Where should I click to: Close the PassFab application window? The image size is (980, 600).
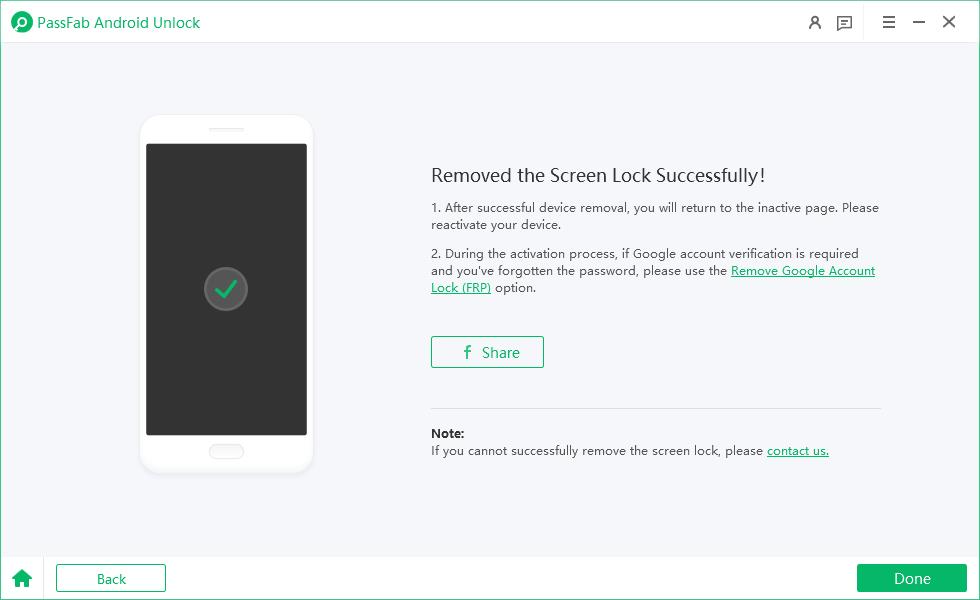[948, 21]
